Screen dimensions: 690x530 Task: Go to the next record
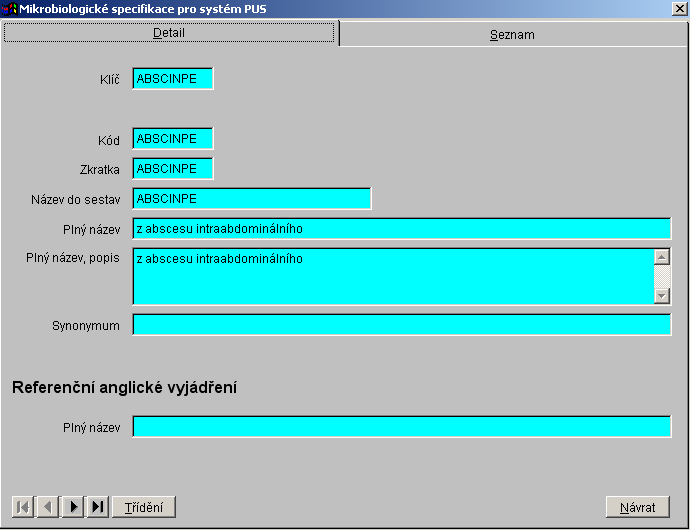pos(73,507)
